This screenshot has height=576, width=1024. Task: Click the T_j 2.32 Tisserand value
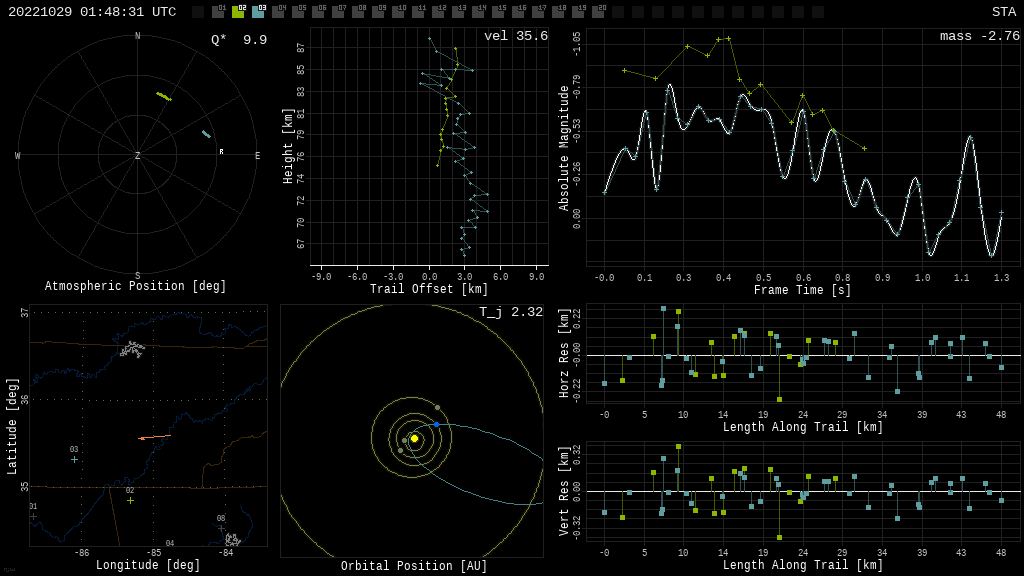click(x=510, y=313)
